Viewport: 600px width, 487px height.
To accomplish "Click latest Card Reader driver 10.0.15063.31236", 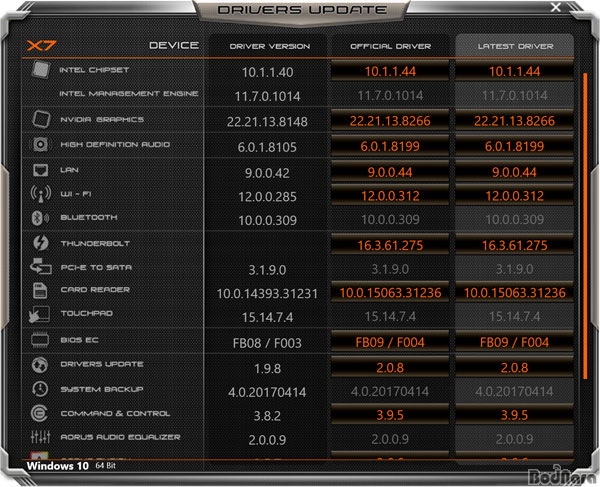I will (514, 293).
